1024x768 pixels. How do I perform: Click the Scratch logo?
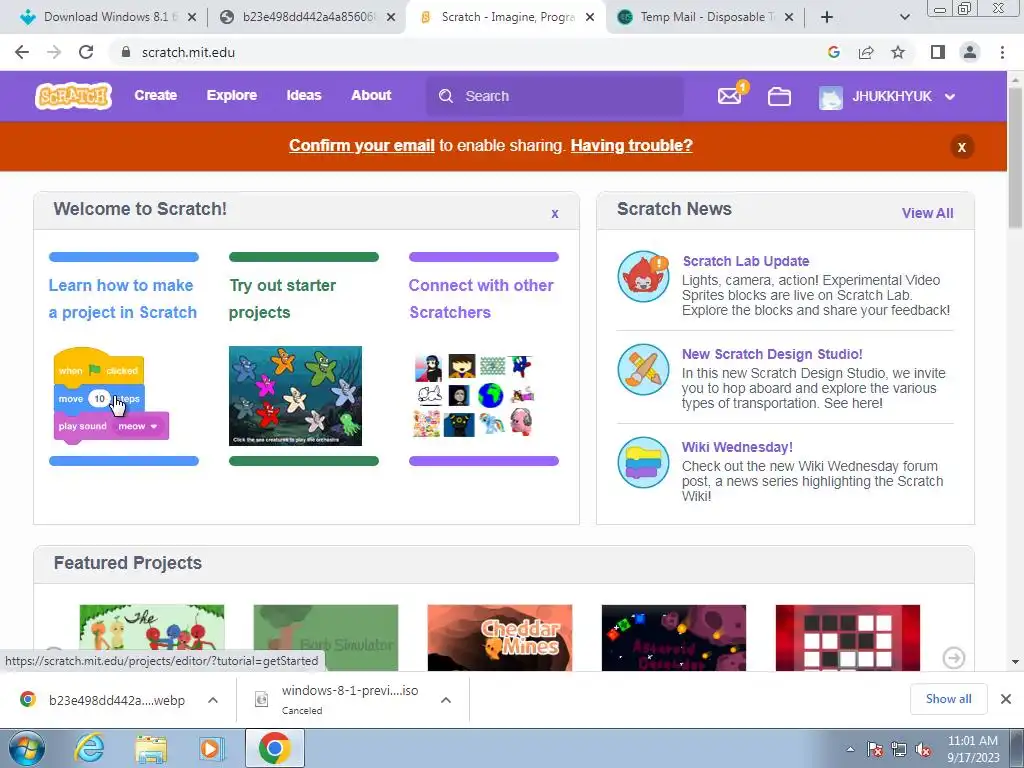(73, 96)
